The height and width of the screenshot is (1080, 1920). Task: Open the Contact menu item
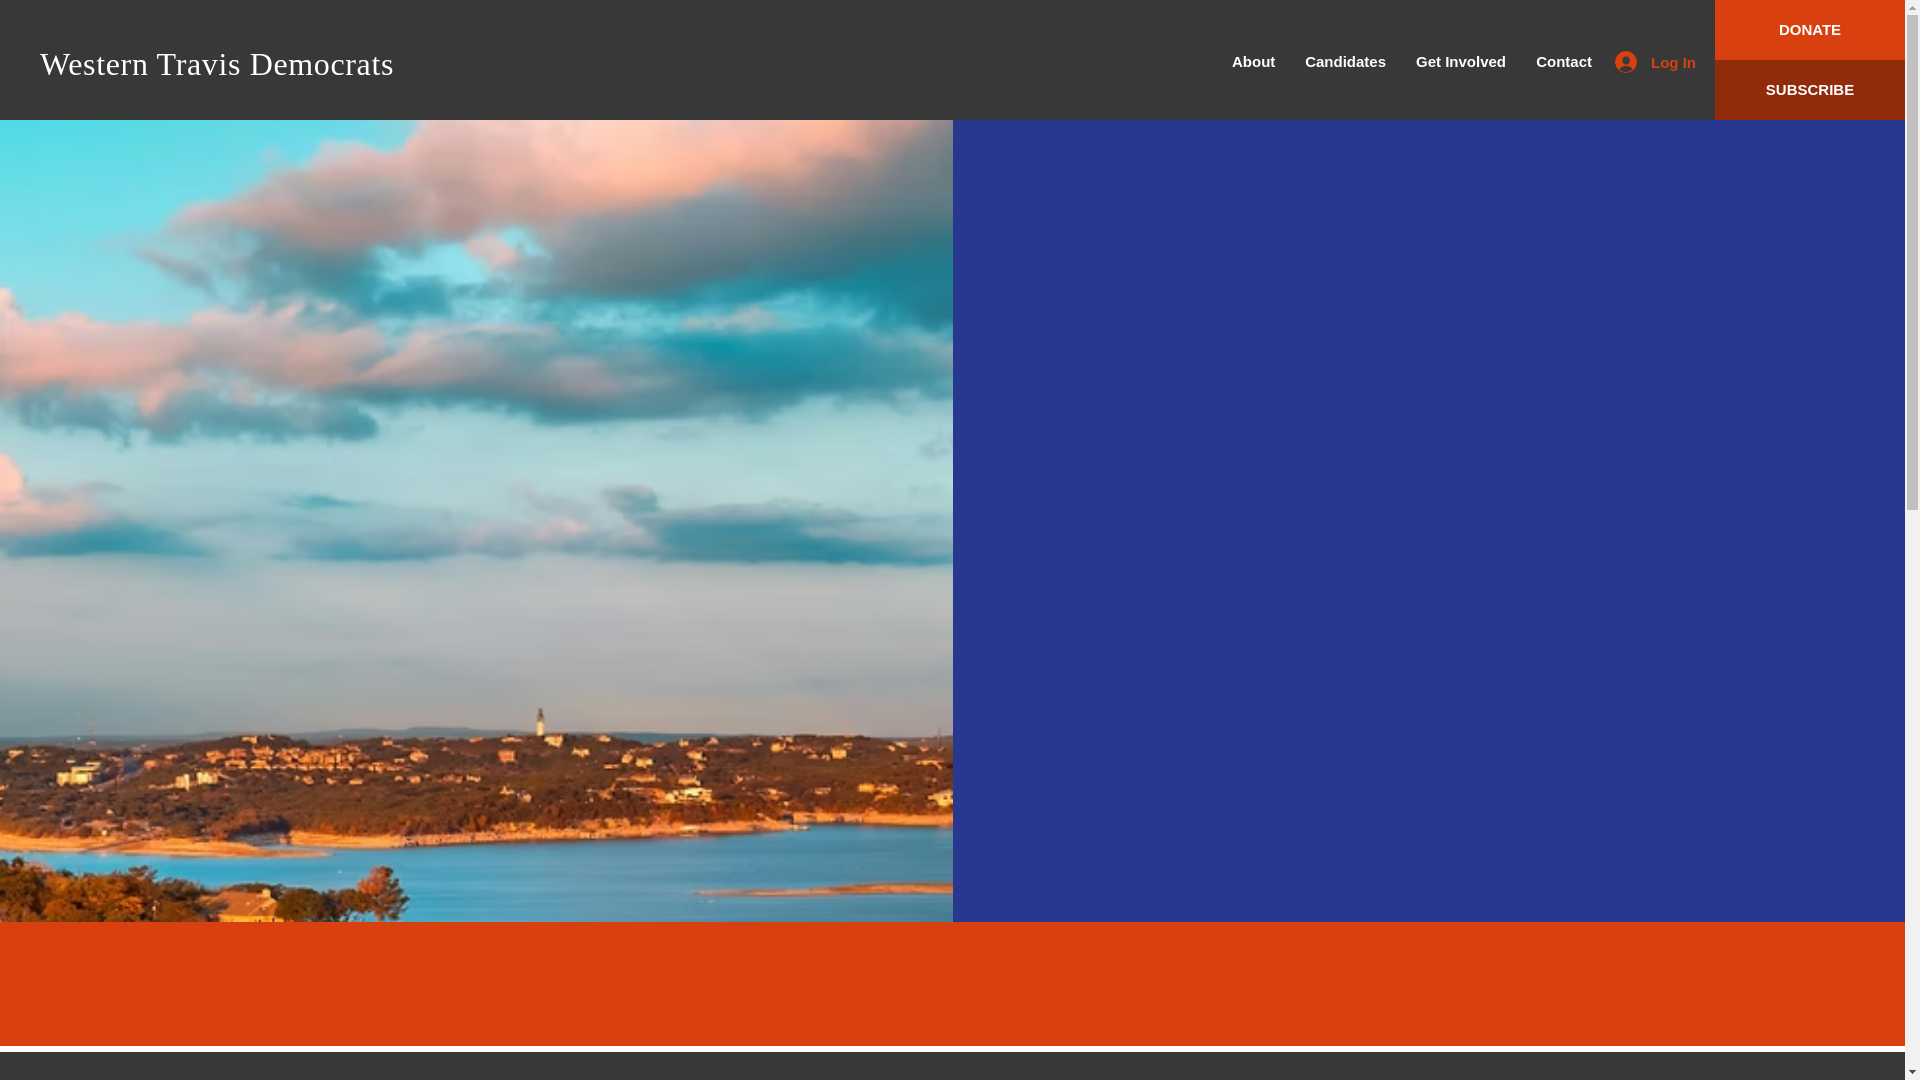click(1563, 62)
